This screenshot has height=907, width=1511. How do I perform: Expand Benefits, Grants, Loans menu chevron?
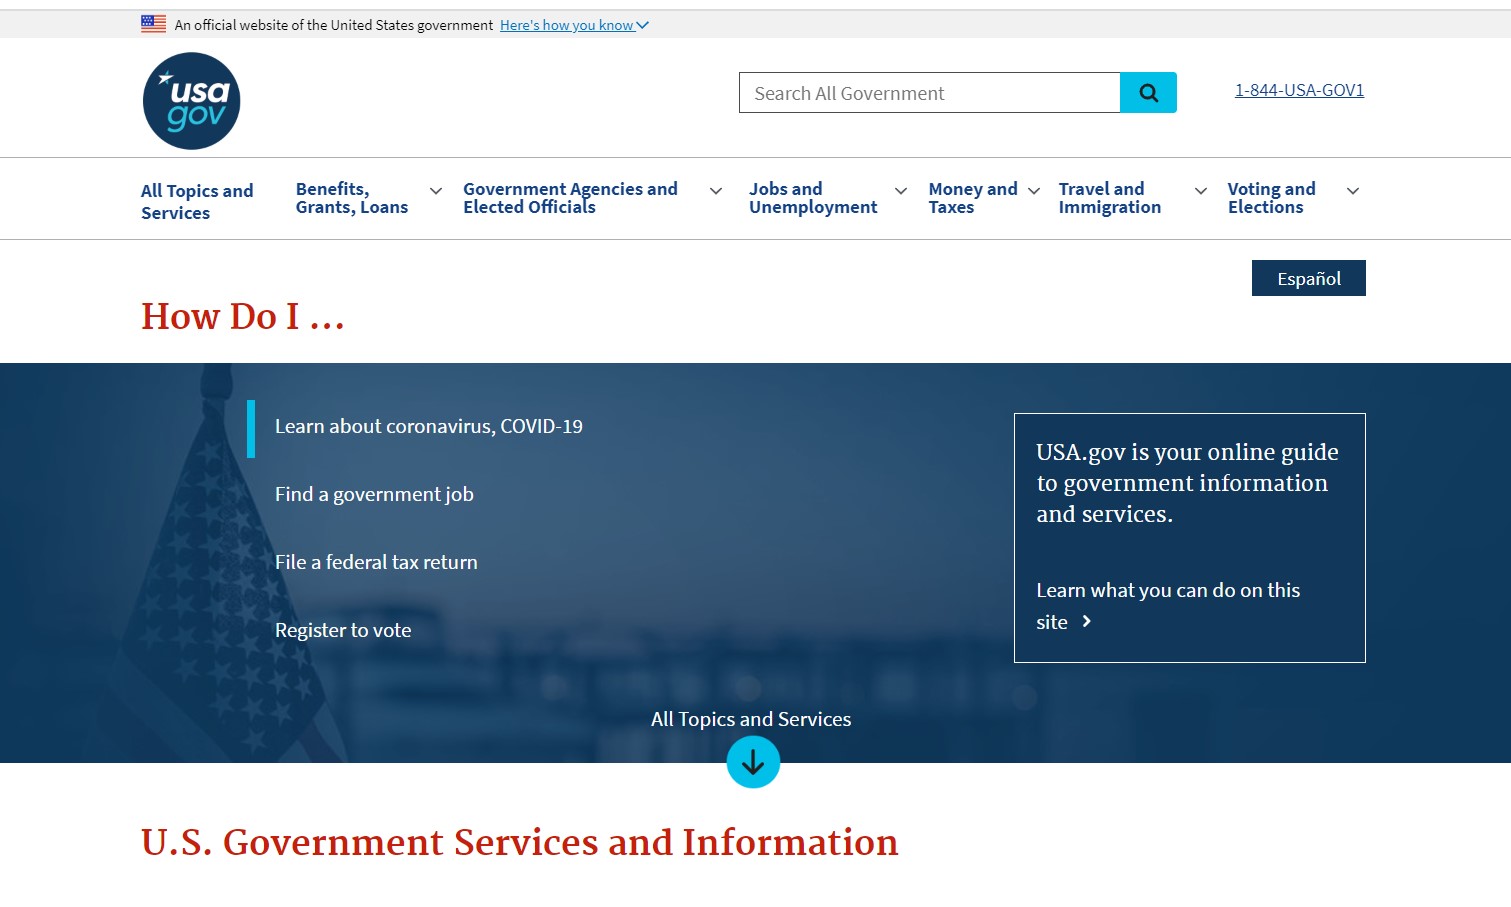436,191
